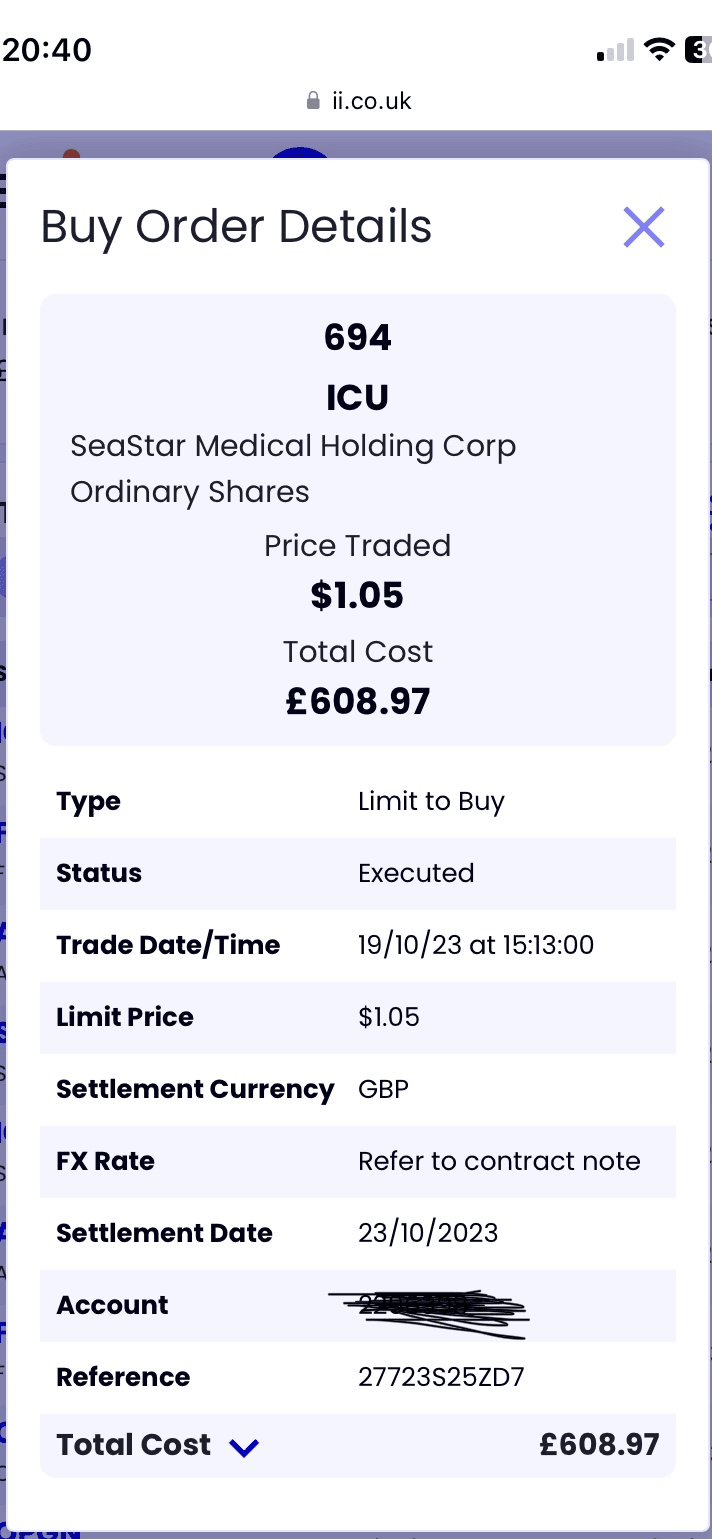
Task: Tap the battery indicator icon
Action: tap(698, 49)
